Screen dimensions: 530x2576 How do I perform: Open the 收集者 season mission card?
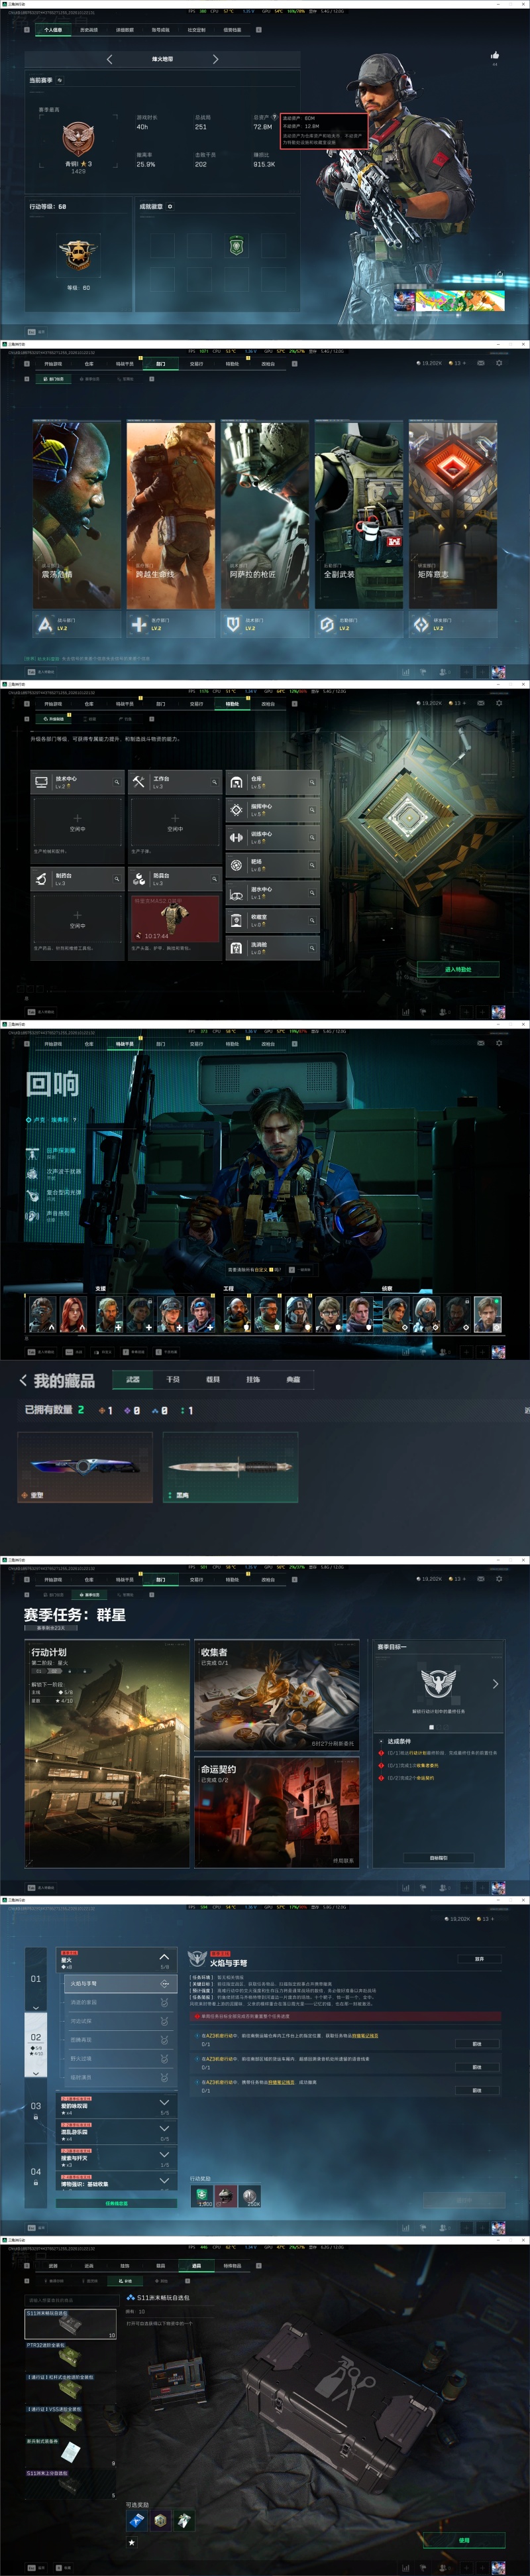click(276, 1696)
